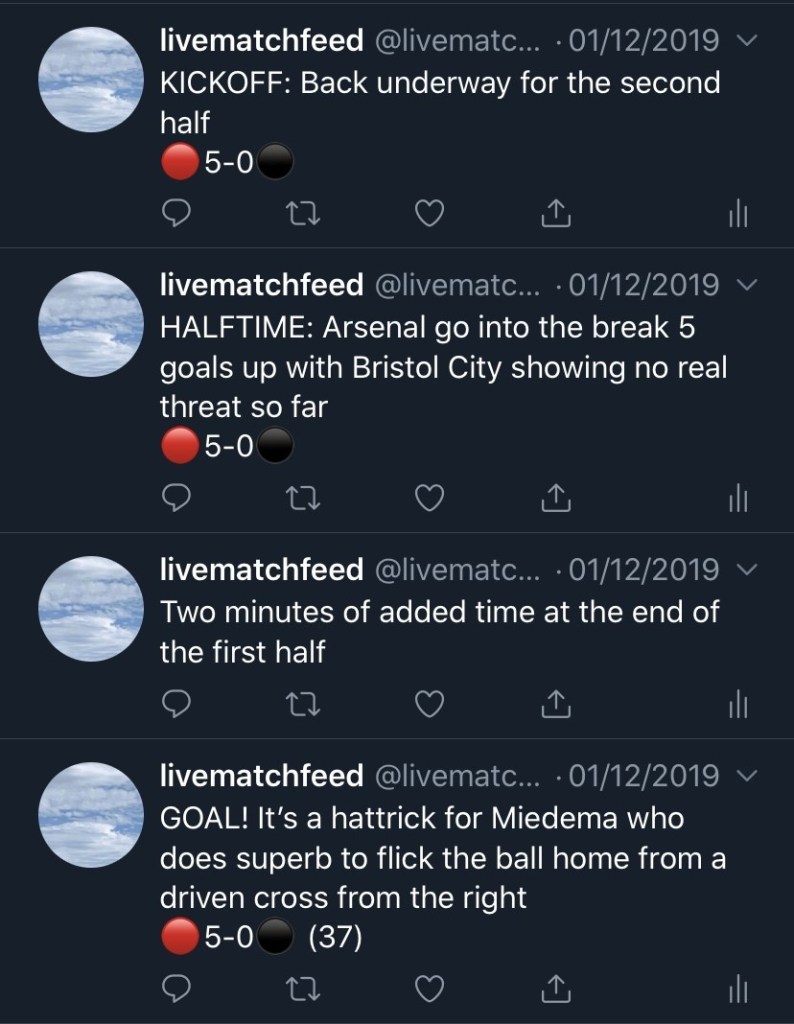794x1024 pixels.
Task: Share the two minutes added time tweet
Action: (556, 705)
